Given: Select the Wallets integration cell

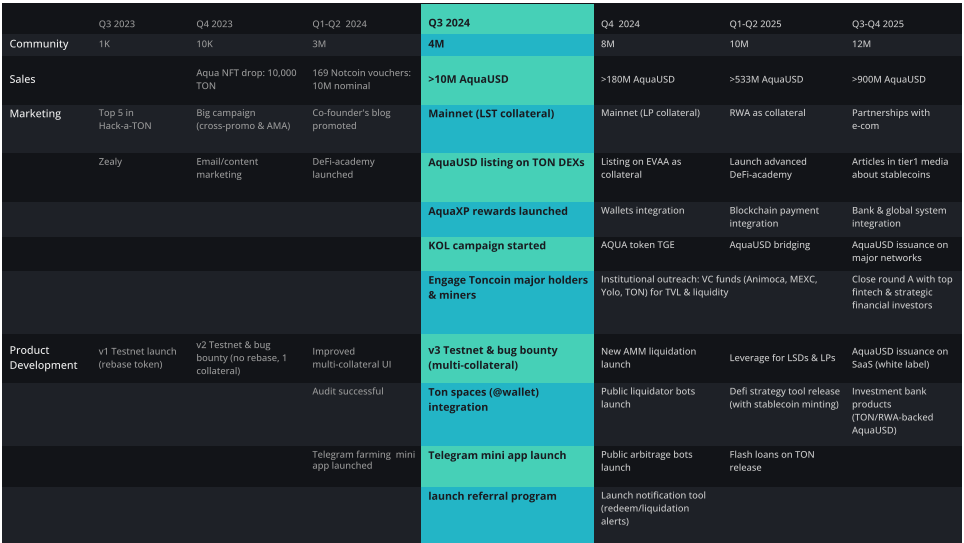Looking at the screenshot, I should tap(643, 211).
